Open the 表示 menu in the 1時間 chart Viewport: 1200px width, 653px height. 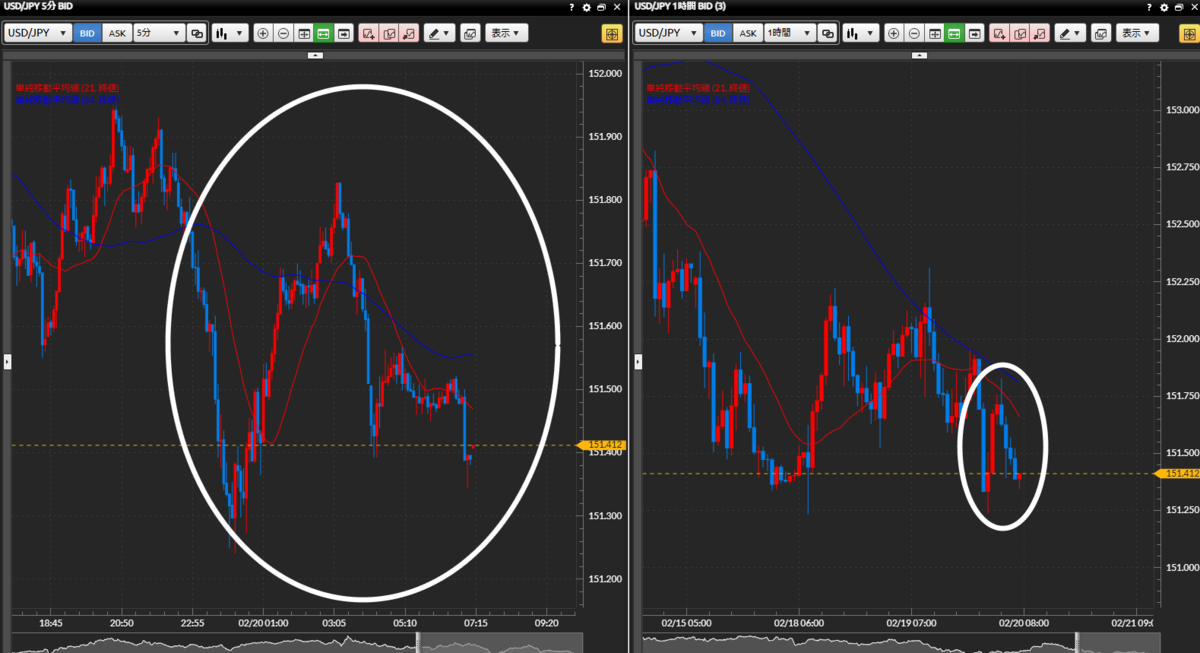(x=1137, y=33)
